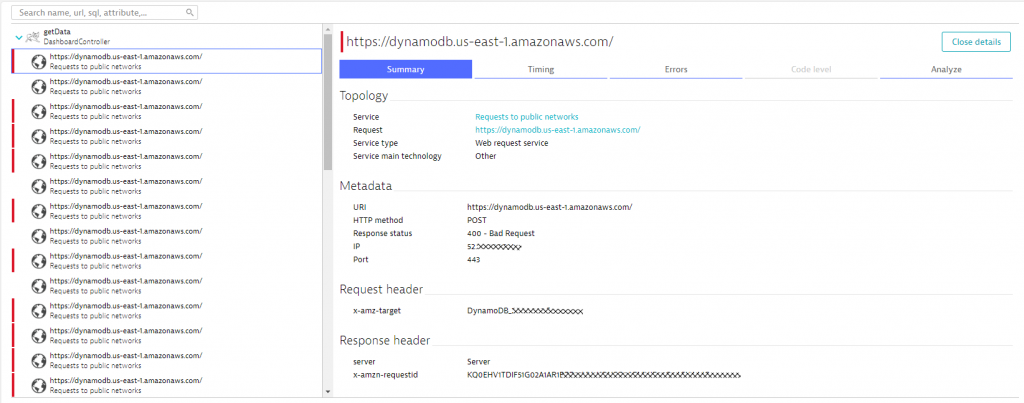Click the Port value 443
Image resolution: width=1024 pixels, height=403 pixels.
pyautogui.click(x=473, y=259)
